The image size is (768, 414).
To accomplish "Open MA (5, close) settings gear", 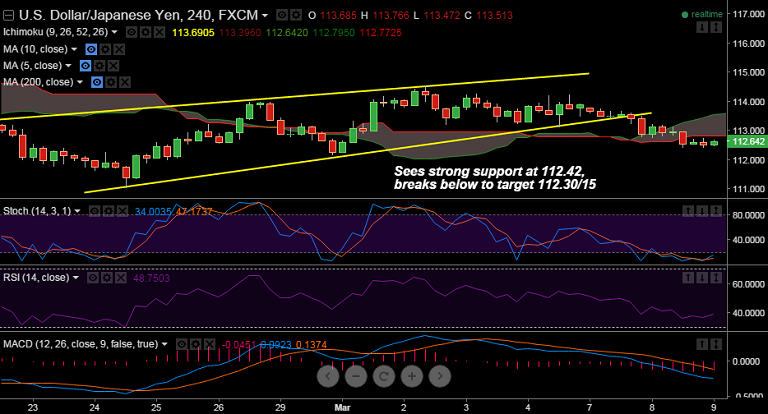I will coord(99,66).
